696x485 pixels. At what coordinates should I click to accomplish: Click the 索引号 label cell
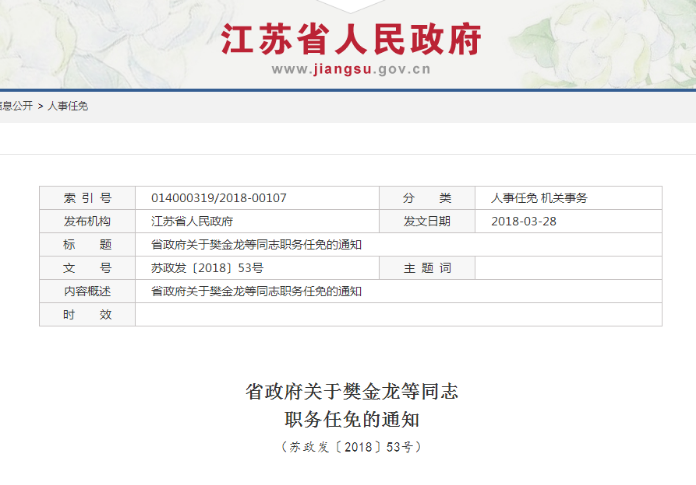click(x=87, y=198)
